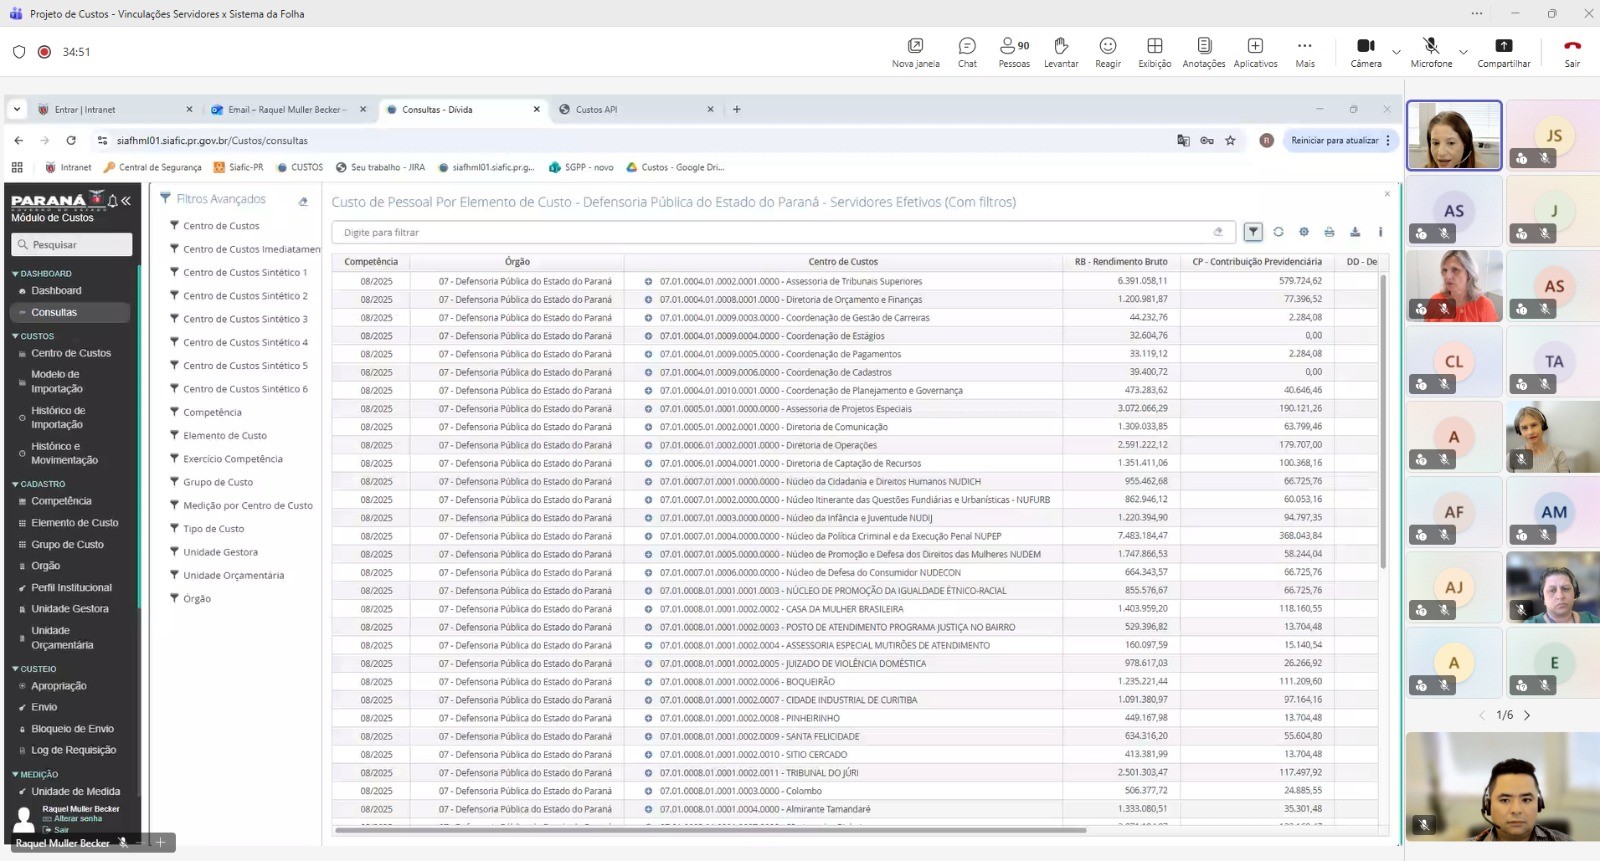Open Elemento de Custo in sidebar menu
The width and height of the screenshot is (1600, 861).
click(x=74, y=523)
